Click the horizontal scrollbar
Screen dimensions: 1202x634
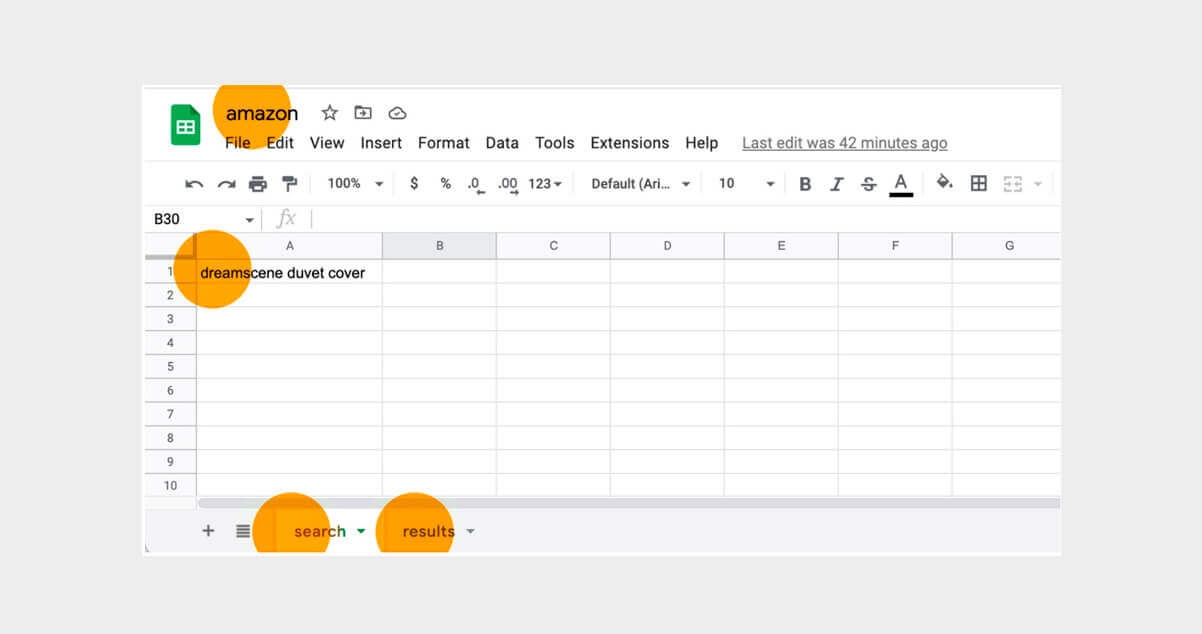pos(629,503)
